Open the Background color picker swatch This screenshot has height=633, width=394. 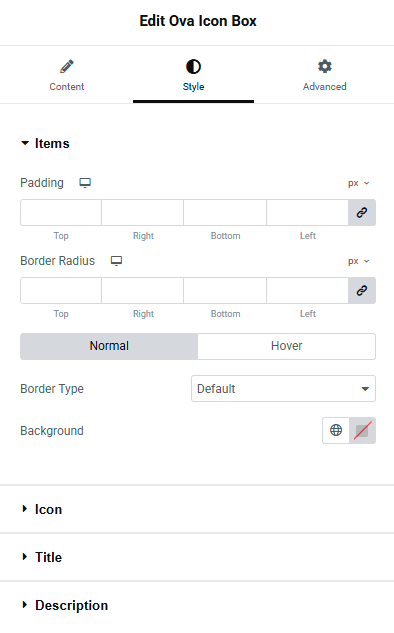[362, 430]
